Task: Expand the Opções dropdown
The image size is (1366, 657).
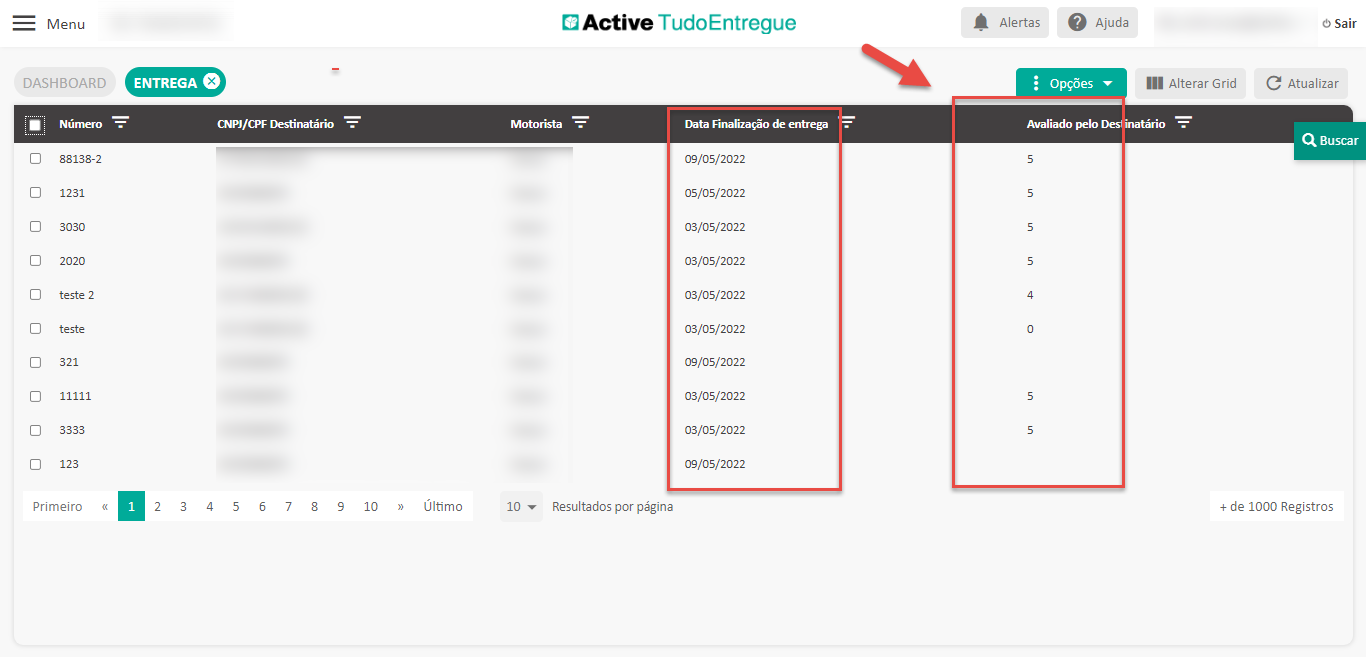Action: pyautogui.click(x=1071, y=84)
